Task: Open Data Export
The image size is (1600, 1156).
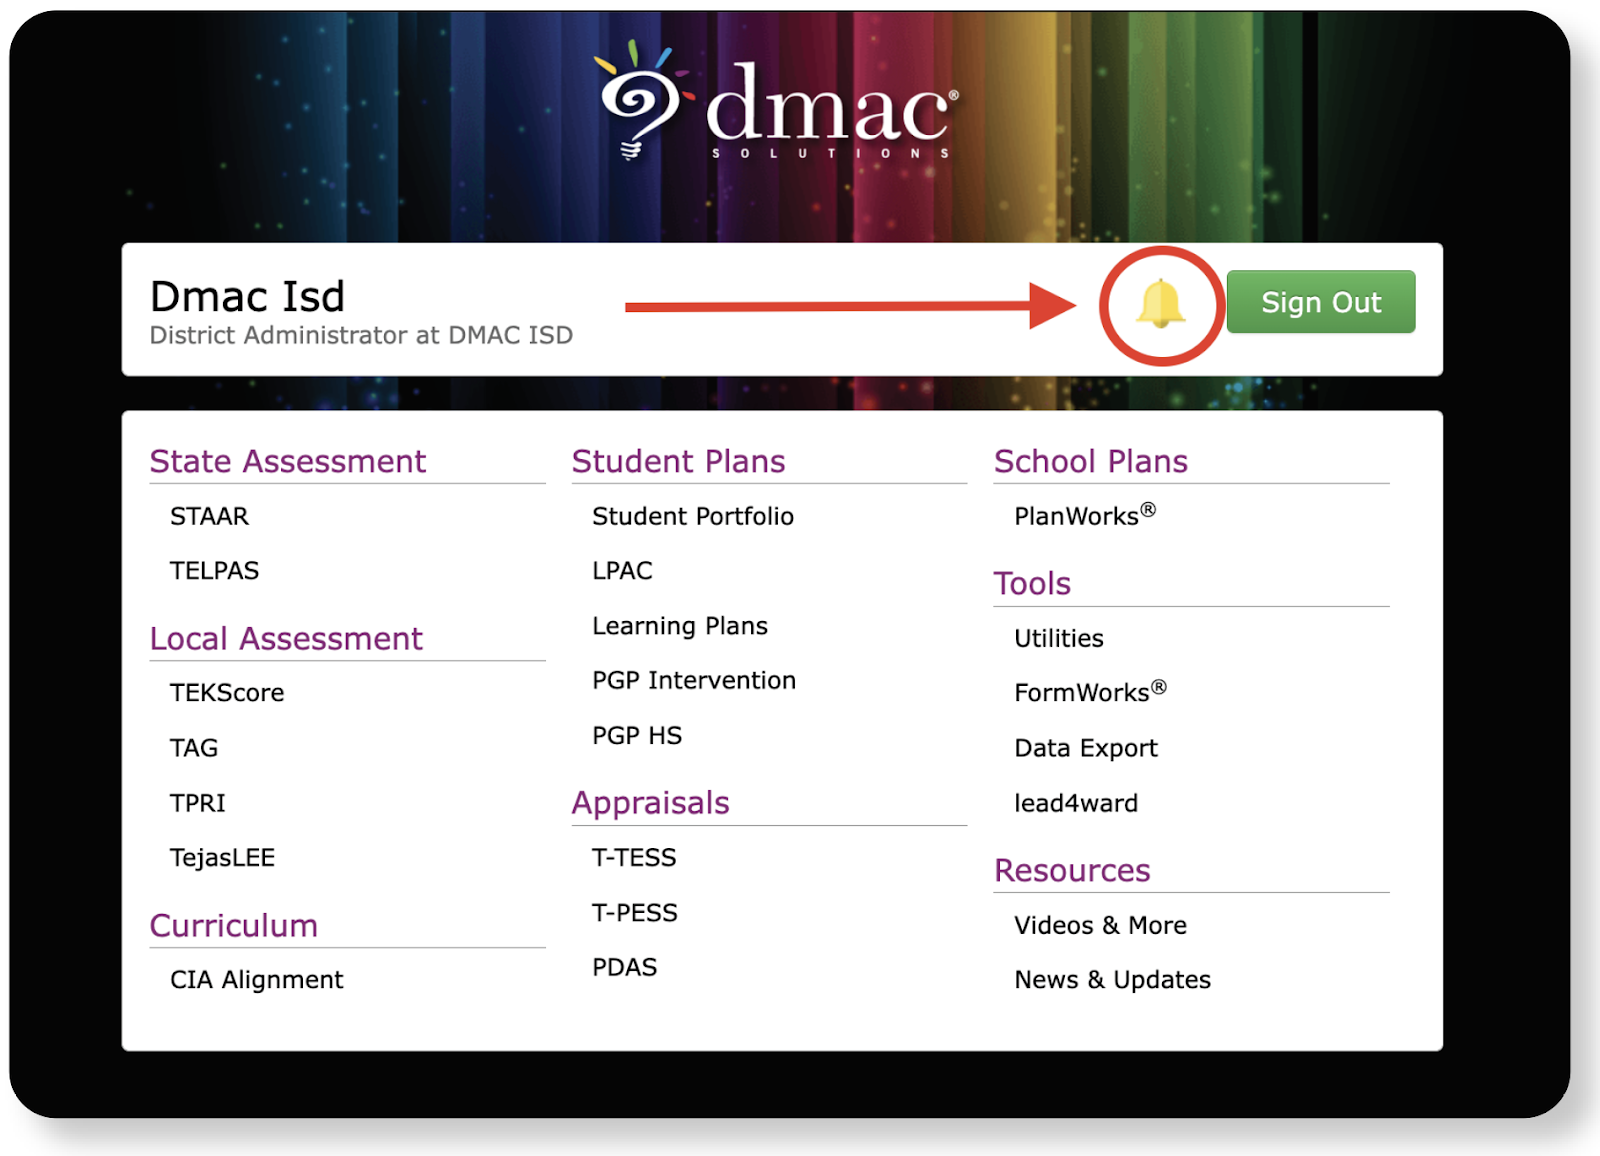Action: [1086, 748]
